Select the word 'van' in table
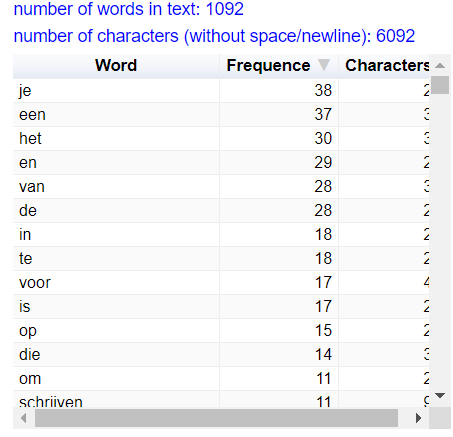This screenshot has width=453, height=437. pos(32,187)
